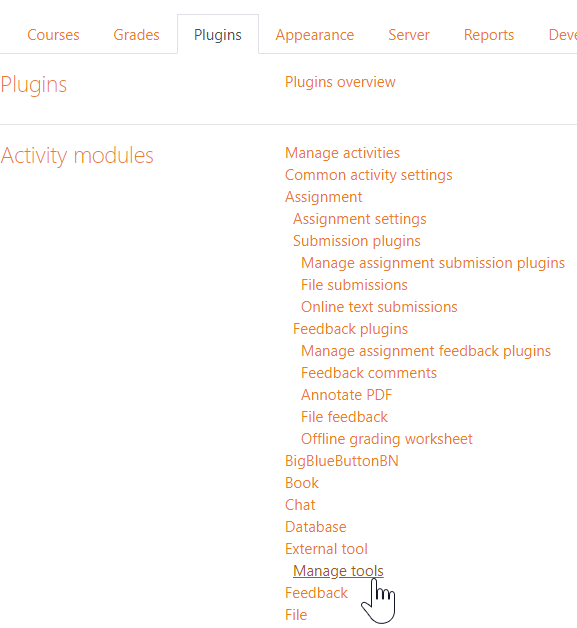
Task: Open the Chat module settings
Action: 300,505
